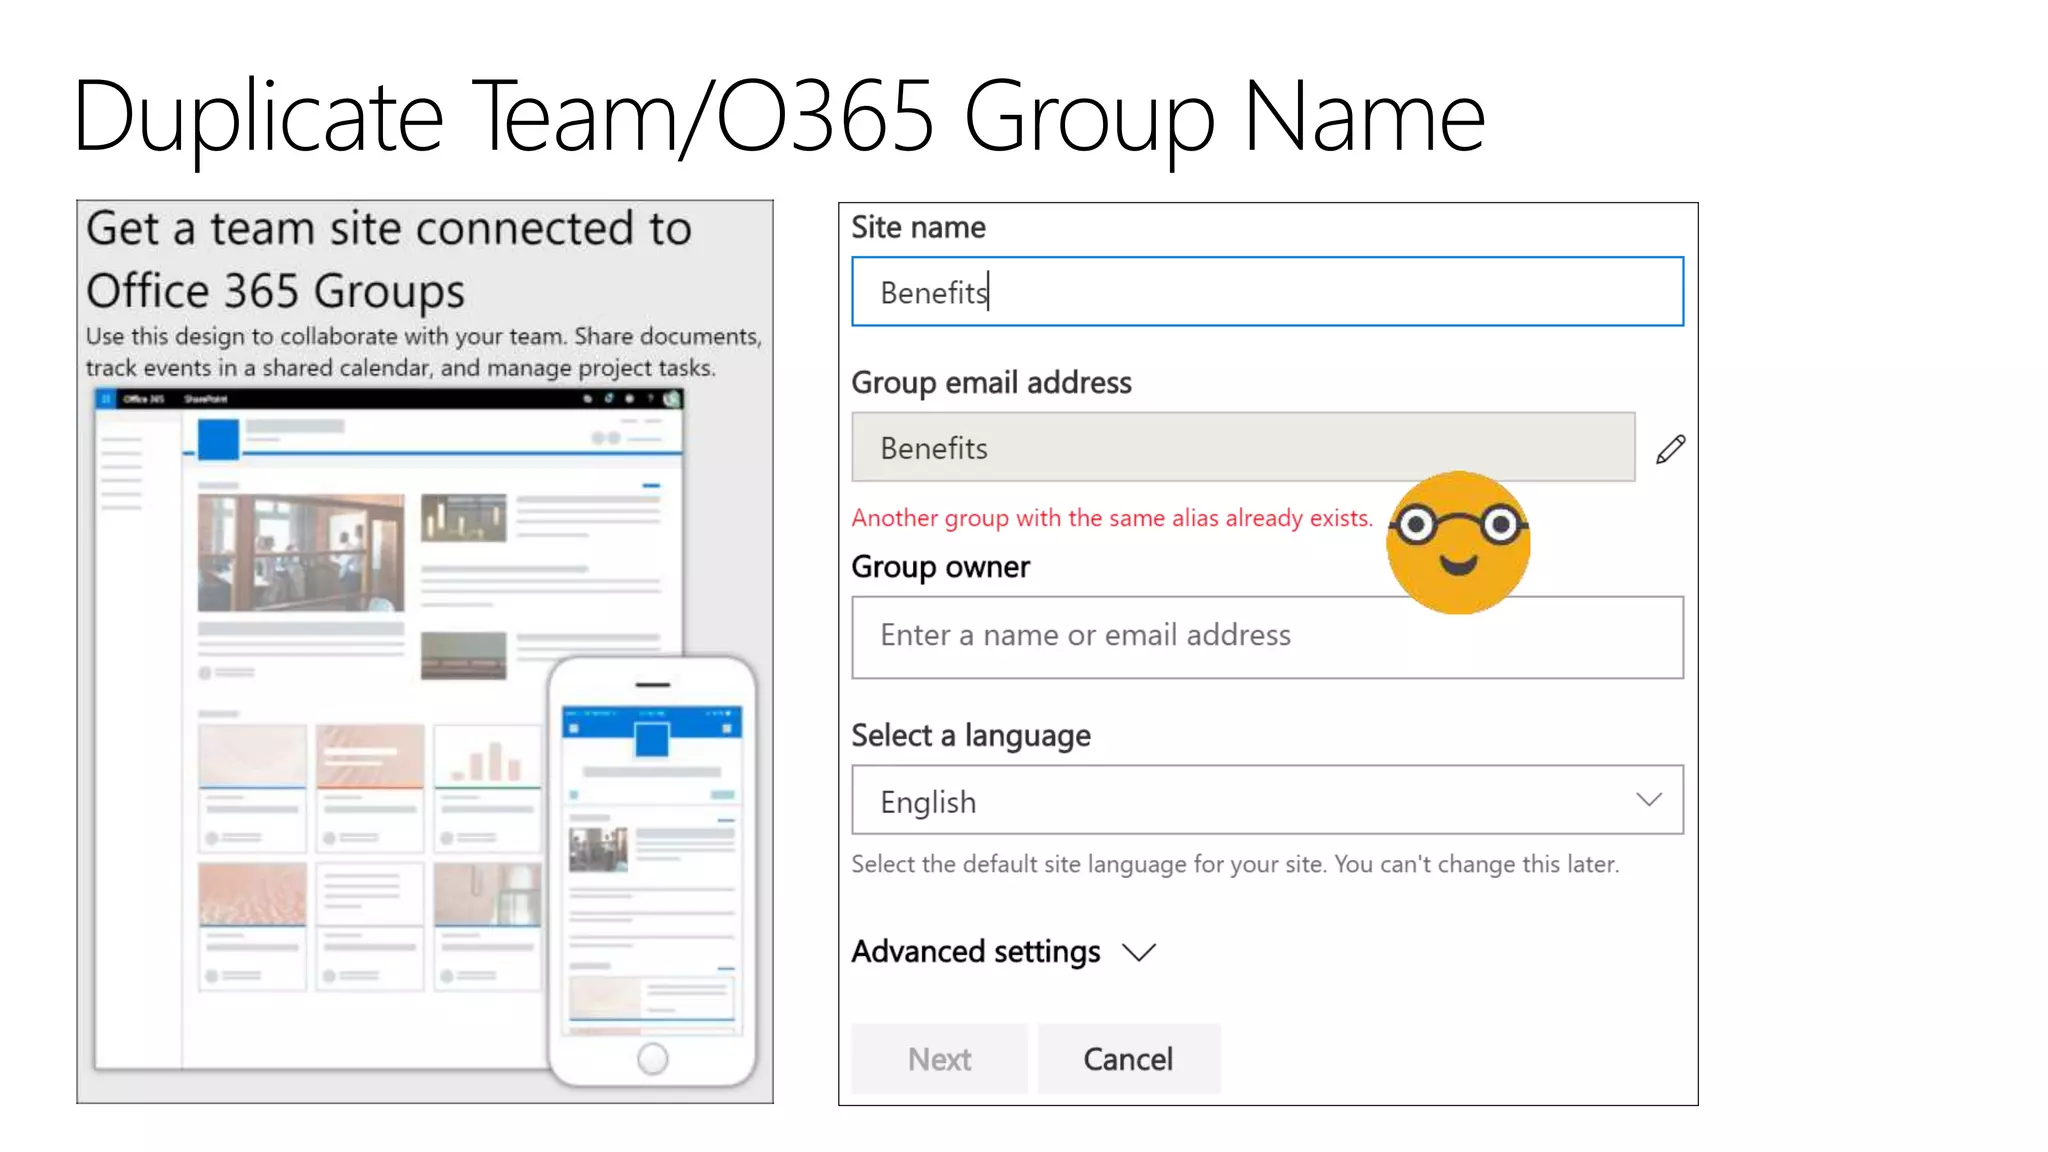The width and height of the screenshot is (2048, 1152).
Task: Click the user avatar in preview top bar
Action: tap(672, 399)
